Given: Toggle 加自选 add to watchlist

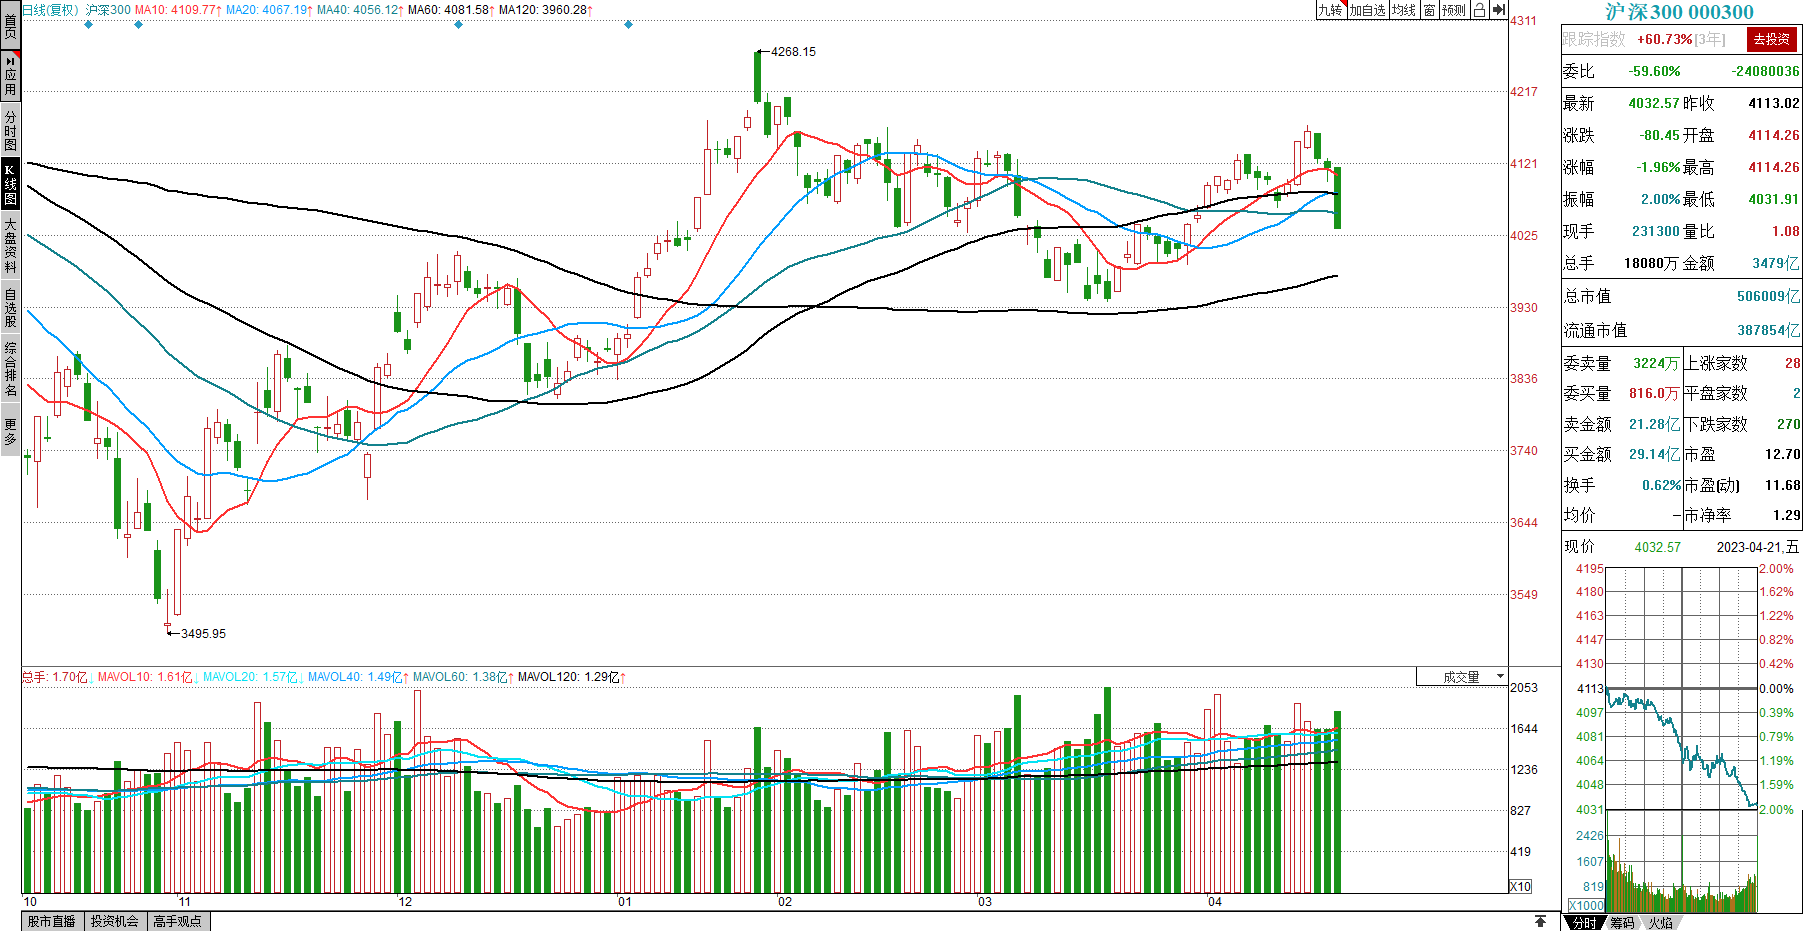Looking at the screenshot, I should pos(1367,10).
